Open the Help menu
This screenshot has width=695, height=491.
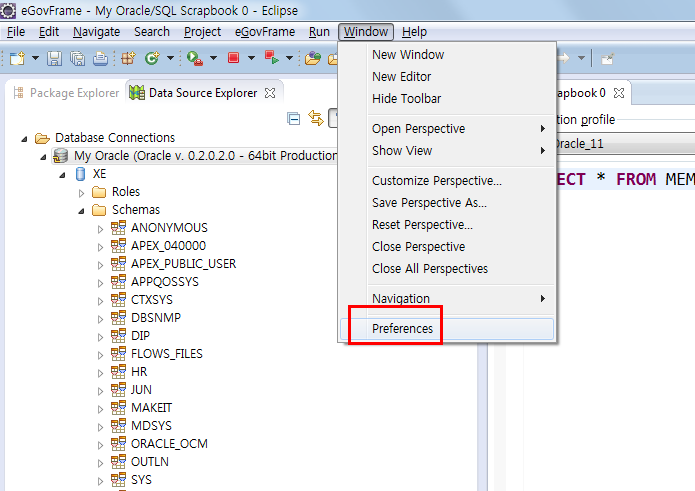pyautogui.click(x=414, y=32)
